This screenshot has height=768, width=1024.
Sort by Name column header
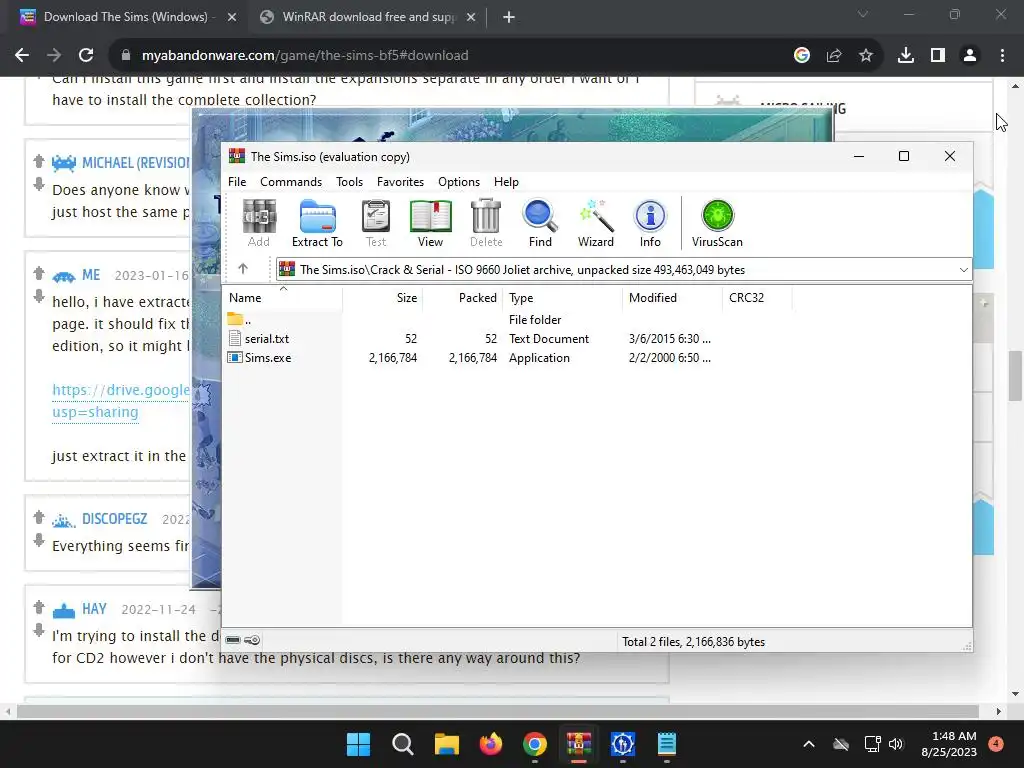[281, 298]
